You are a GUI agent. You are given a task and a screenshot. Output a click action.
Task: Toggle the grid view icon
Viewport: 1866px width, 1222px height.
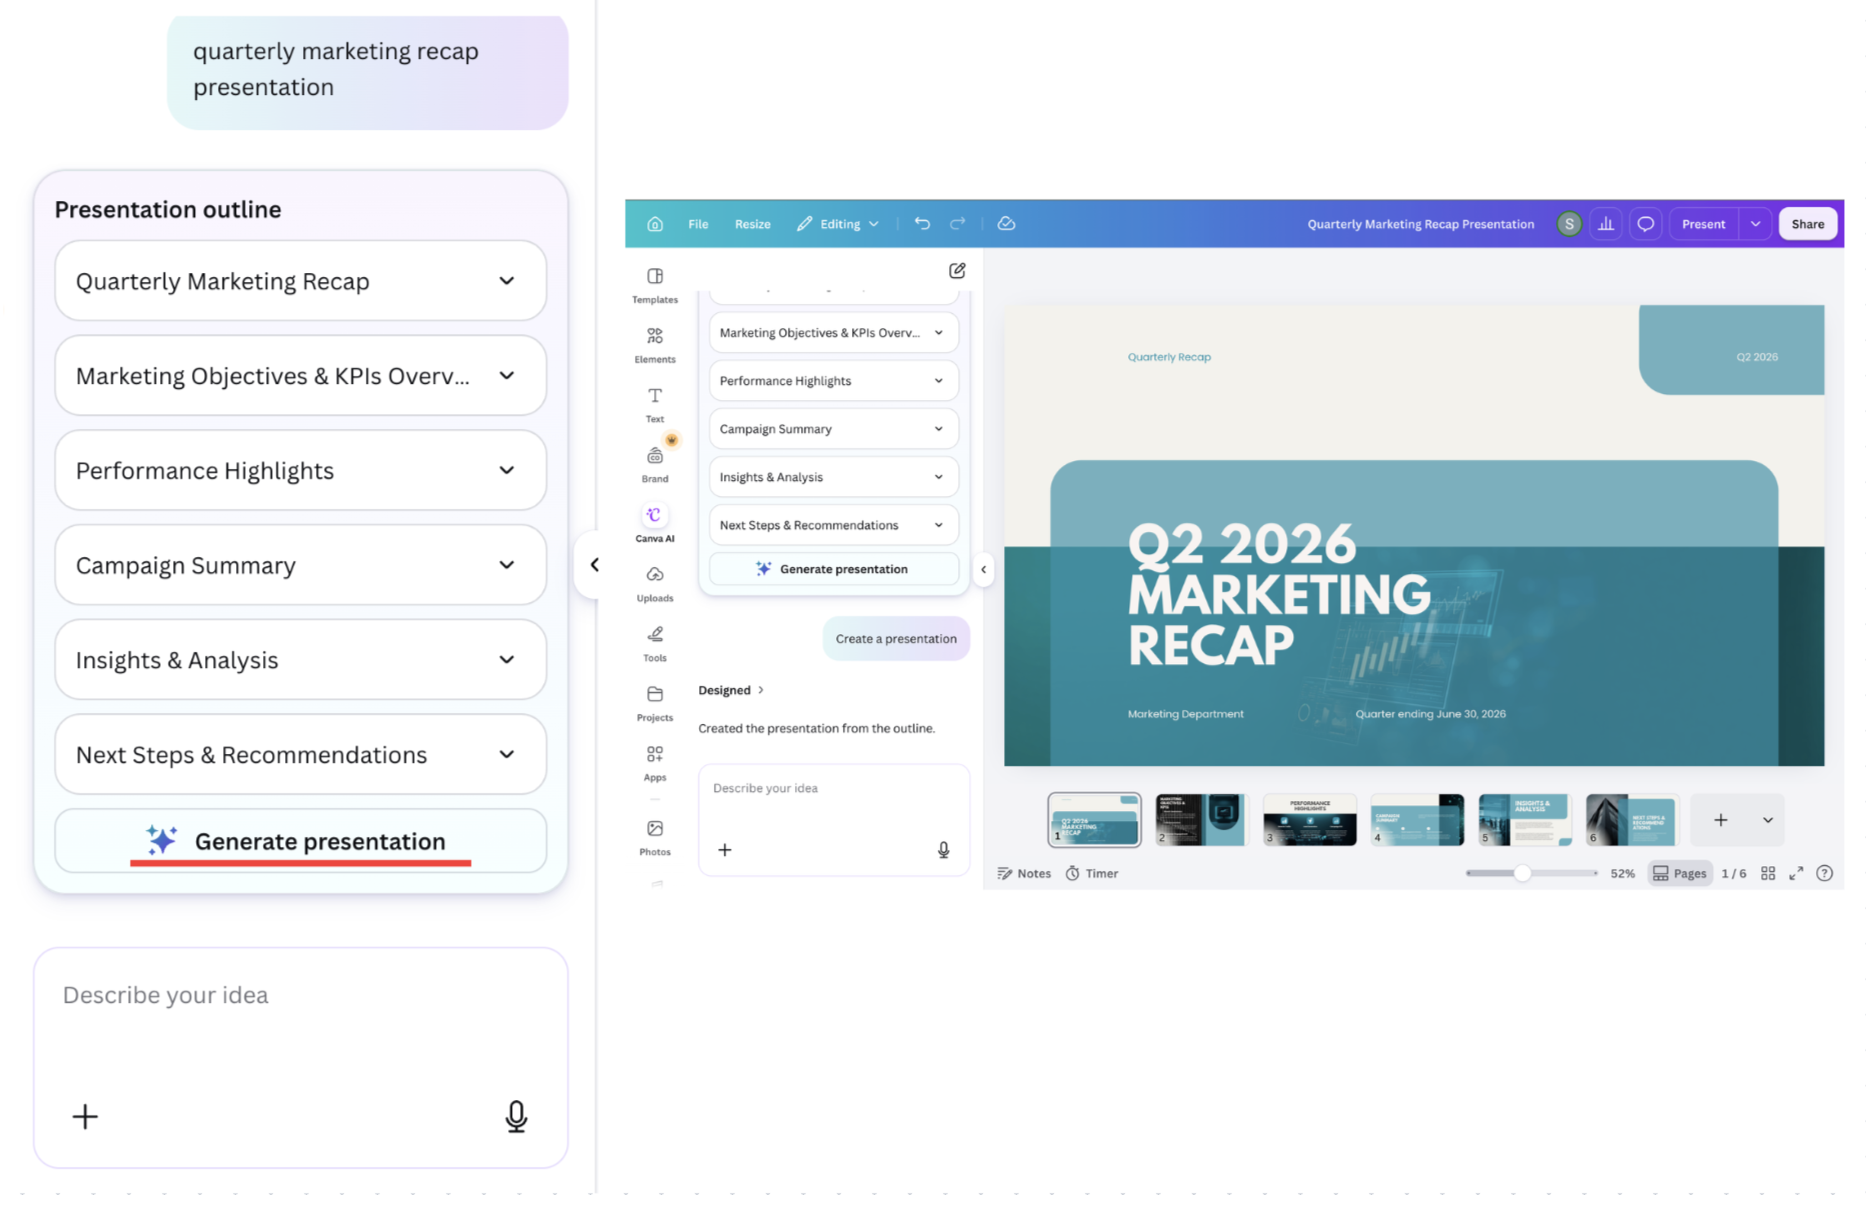point(1768,873)
